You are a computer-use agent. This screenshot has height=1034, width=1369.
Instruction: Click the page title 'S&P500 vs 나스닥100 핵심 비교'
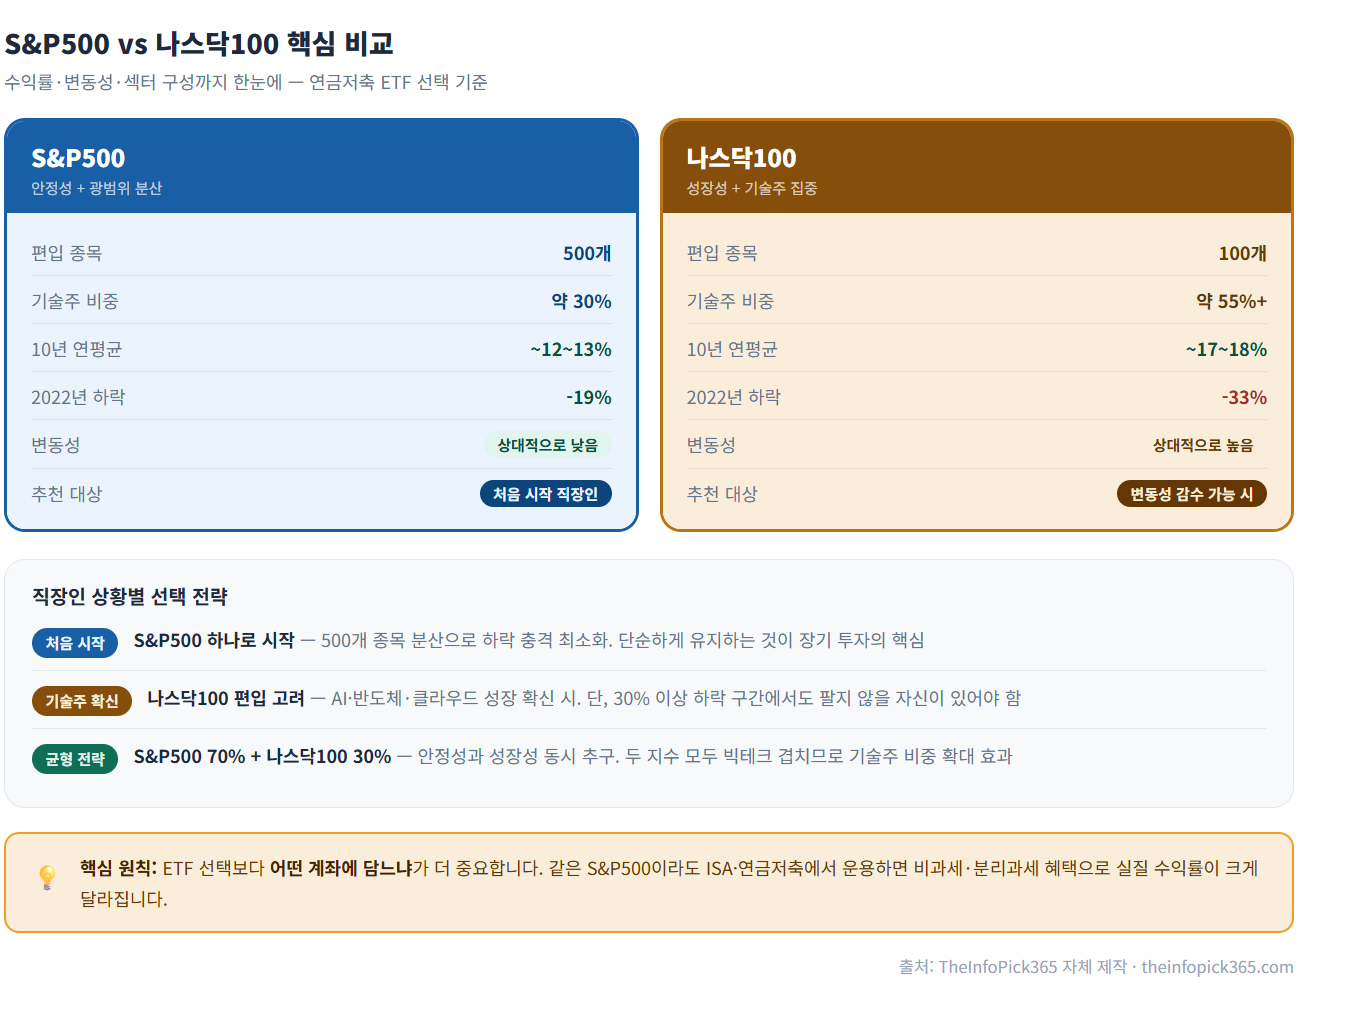199,44
